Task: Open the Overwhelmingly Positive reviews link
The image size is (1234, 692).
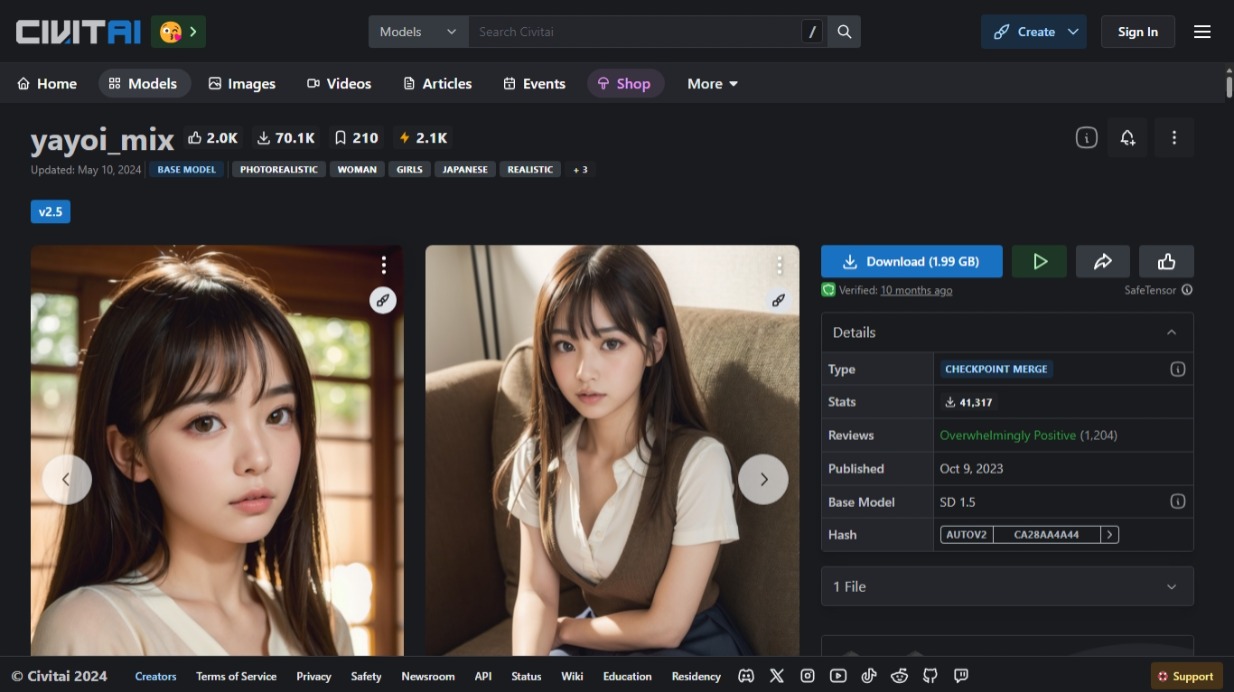Action: [x=1007, y=435]
